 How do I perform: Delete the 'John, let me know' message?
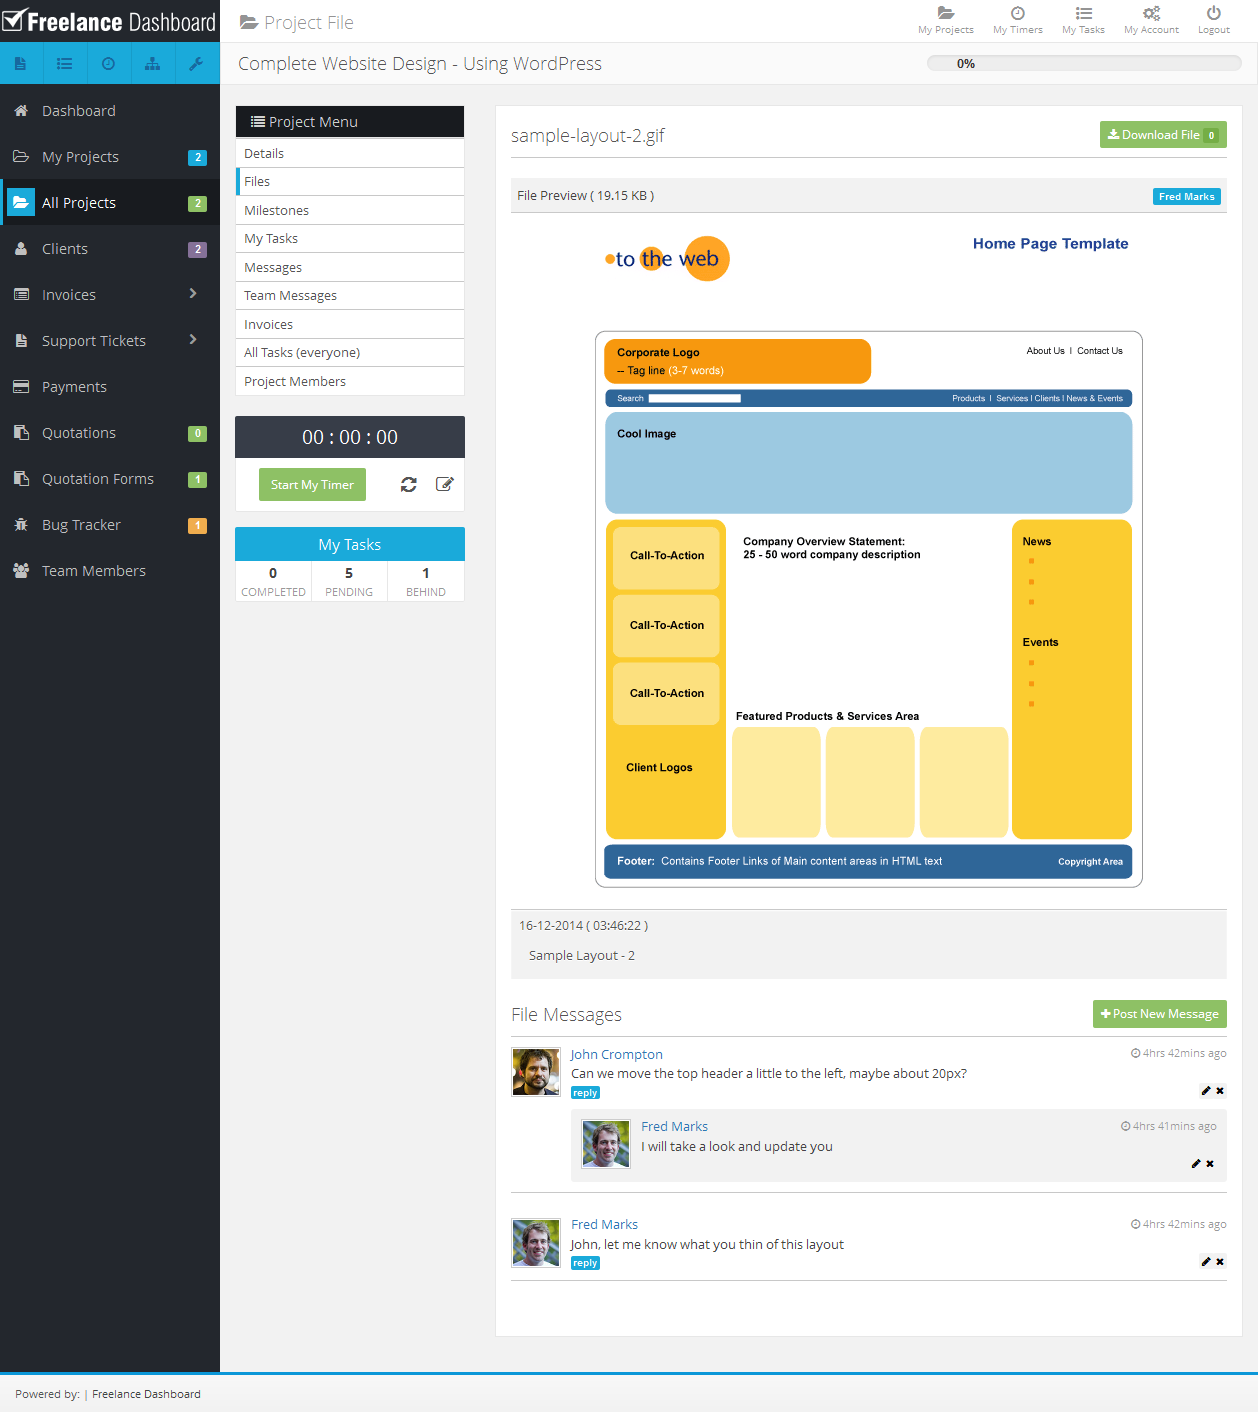[x=1220, y=1262]
